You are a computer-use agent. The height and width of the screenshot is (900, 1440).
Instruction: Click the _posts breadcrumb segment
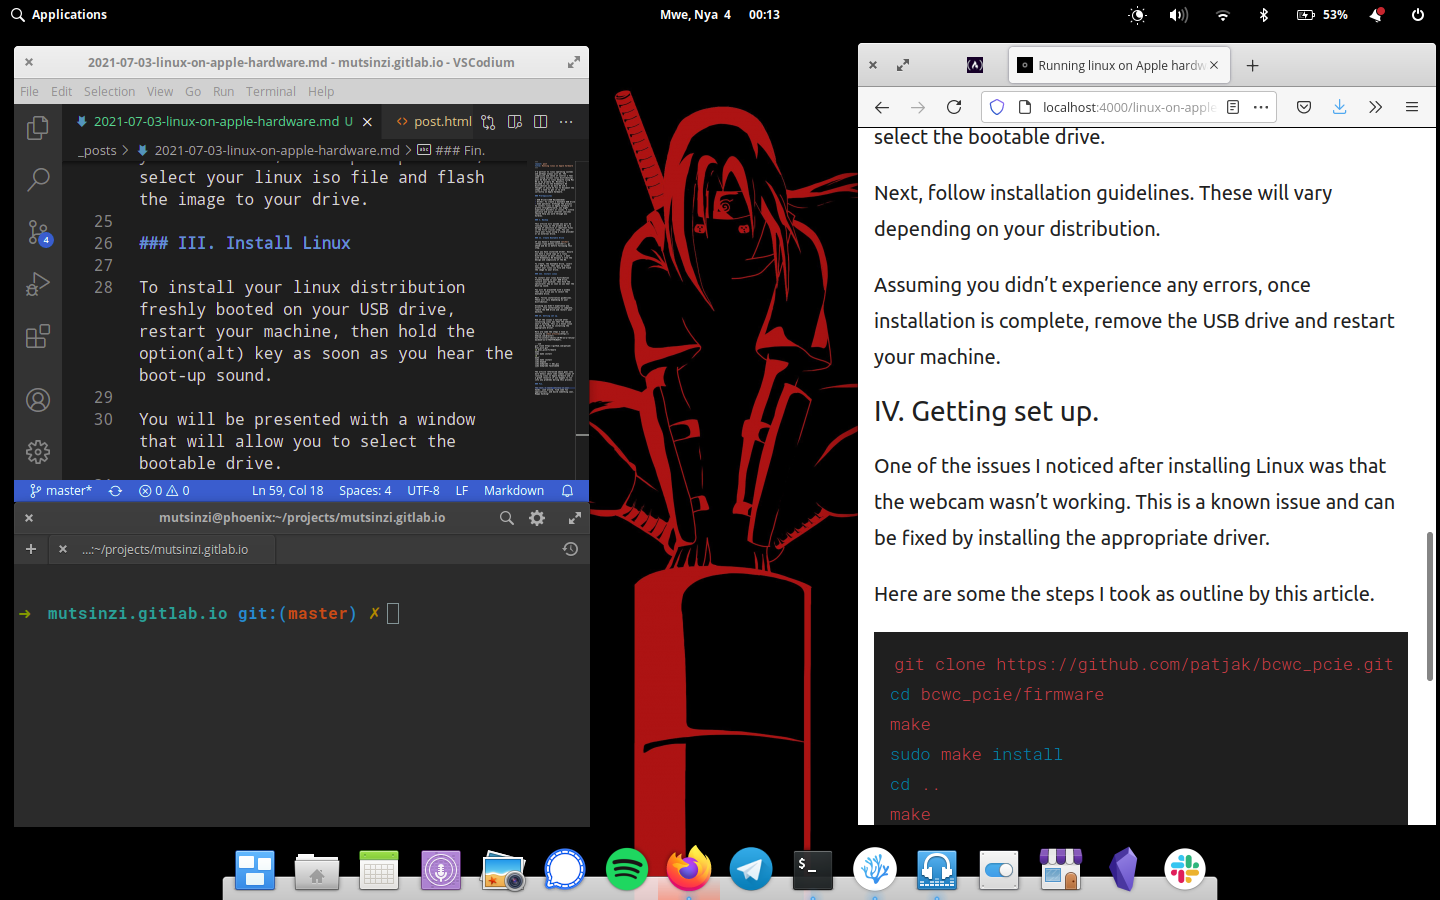point(98,150)
